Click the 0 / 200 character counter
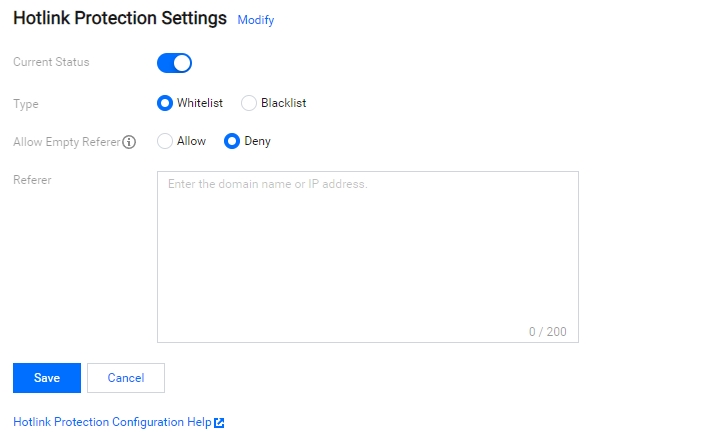Screen dimensions: 713x437 click(x=547, y=332)
